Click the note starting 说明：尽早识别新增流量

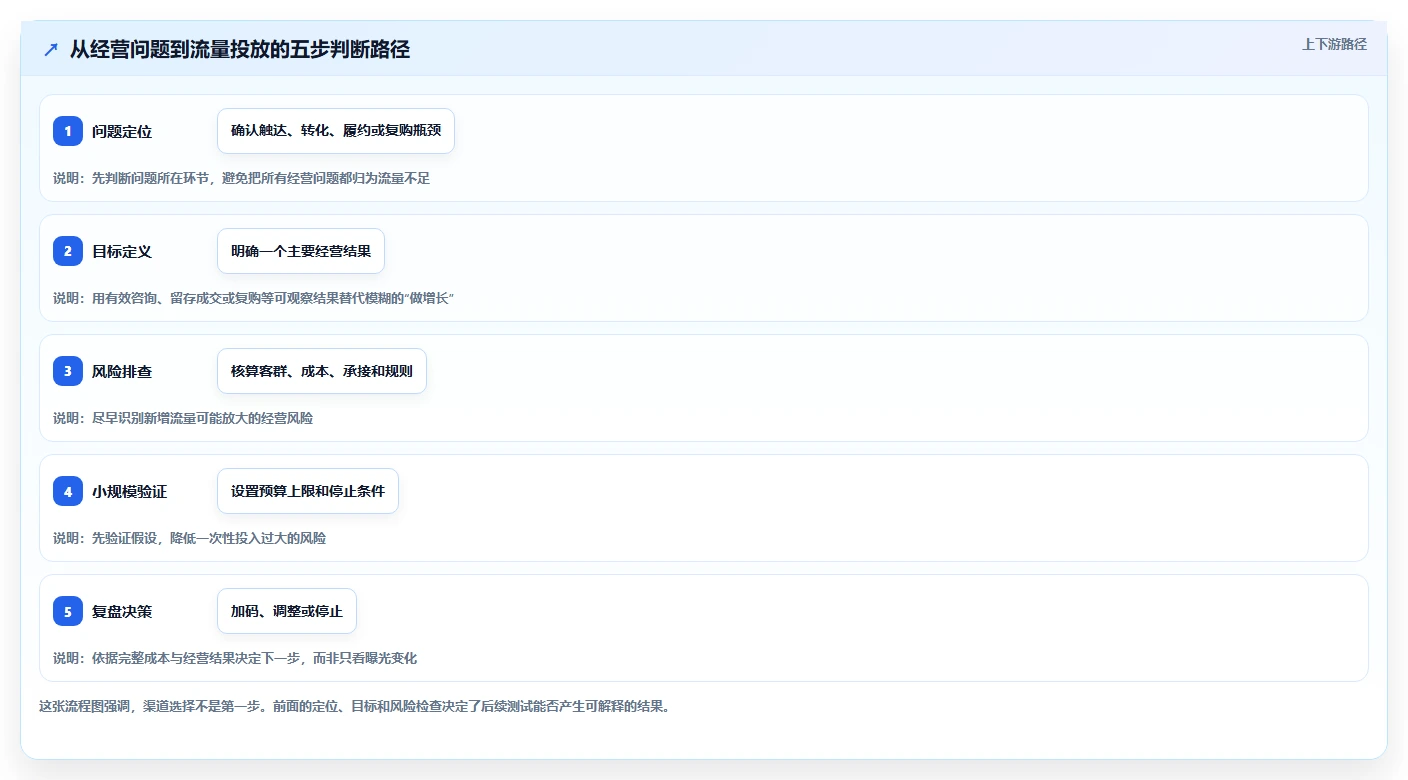pyautogui.click(x=183, y=418)
